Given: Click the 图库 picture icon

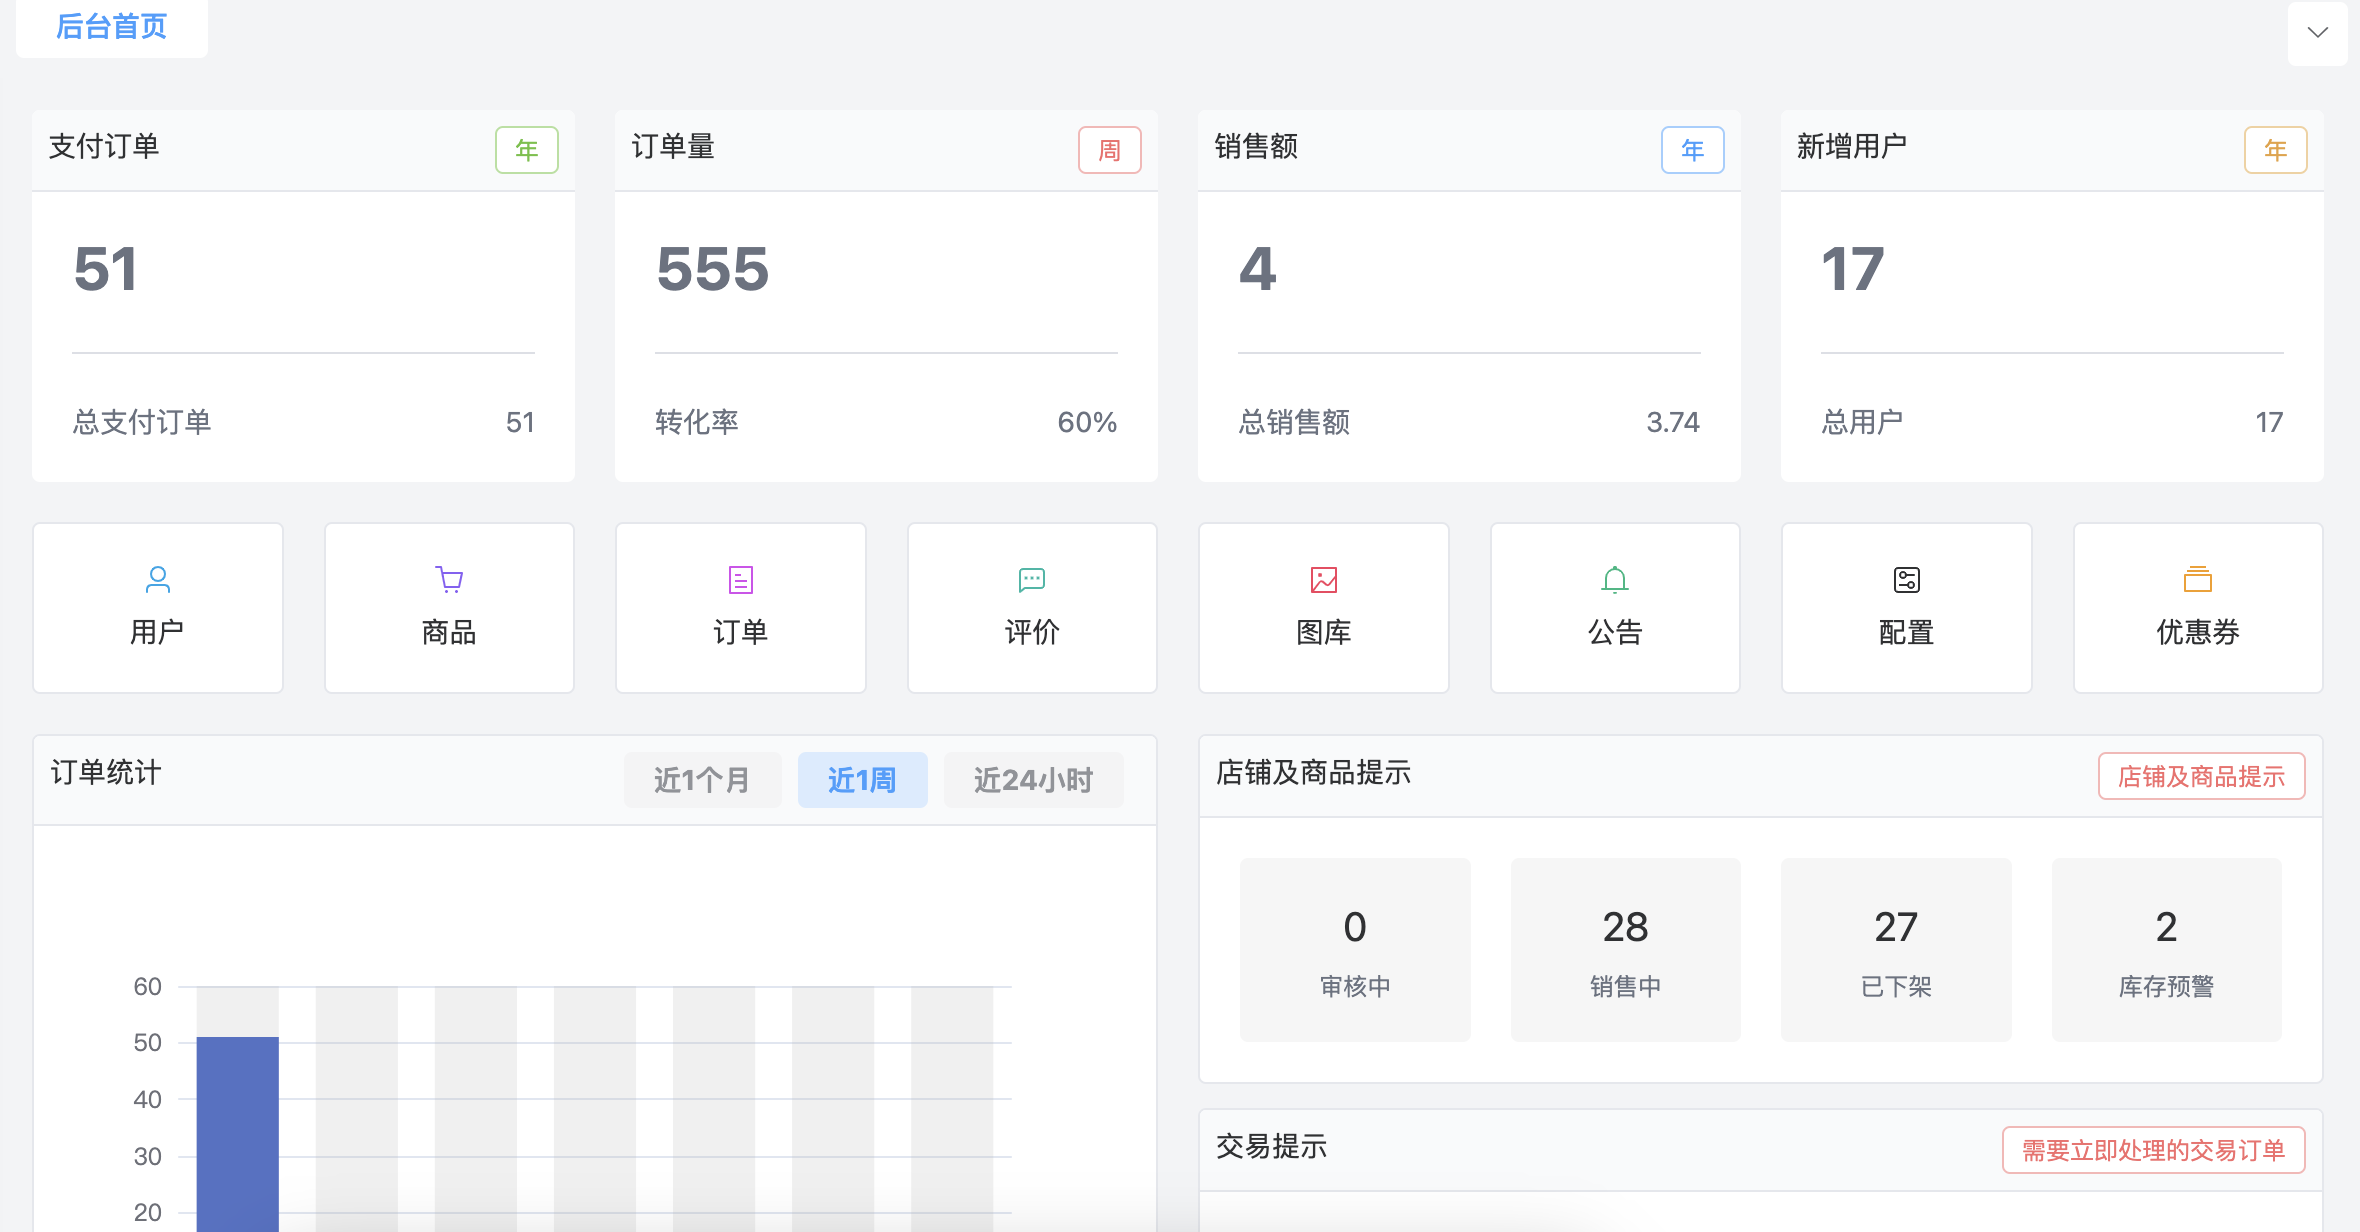Looking at the screenshot, I should point(1324,579).
